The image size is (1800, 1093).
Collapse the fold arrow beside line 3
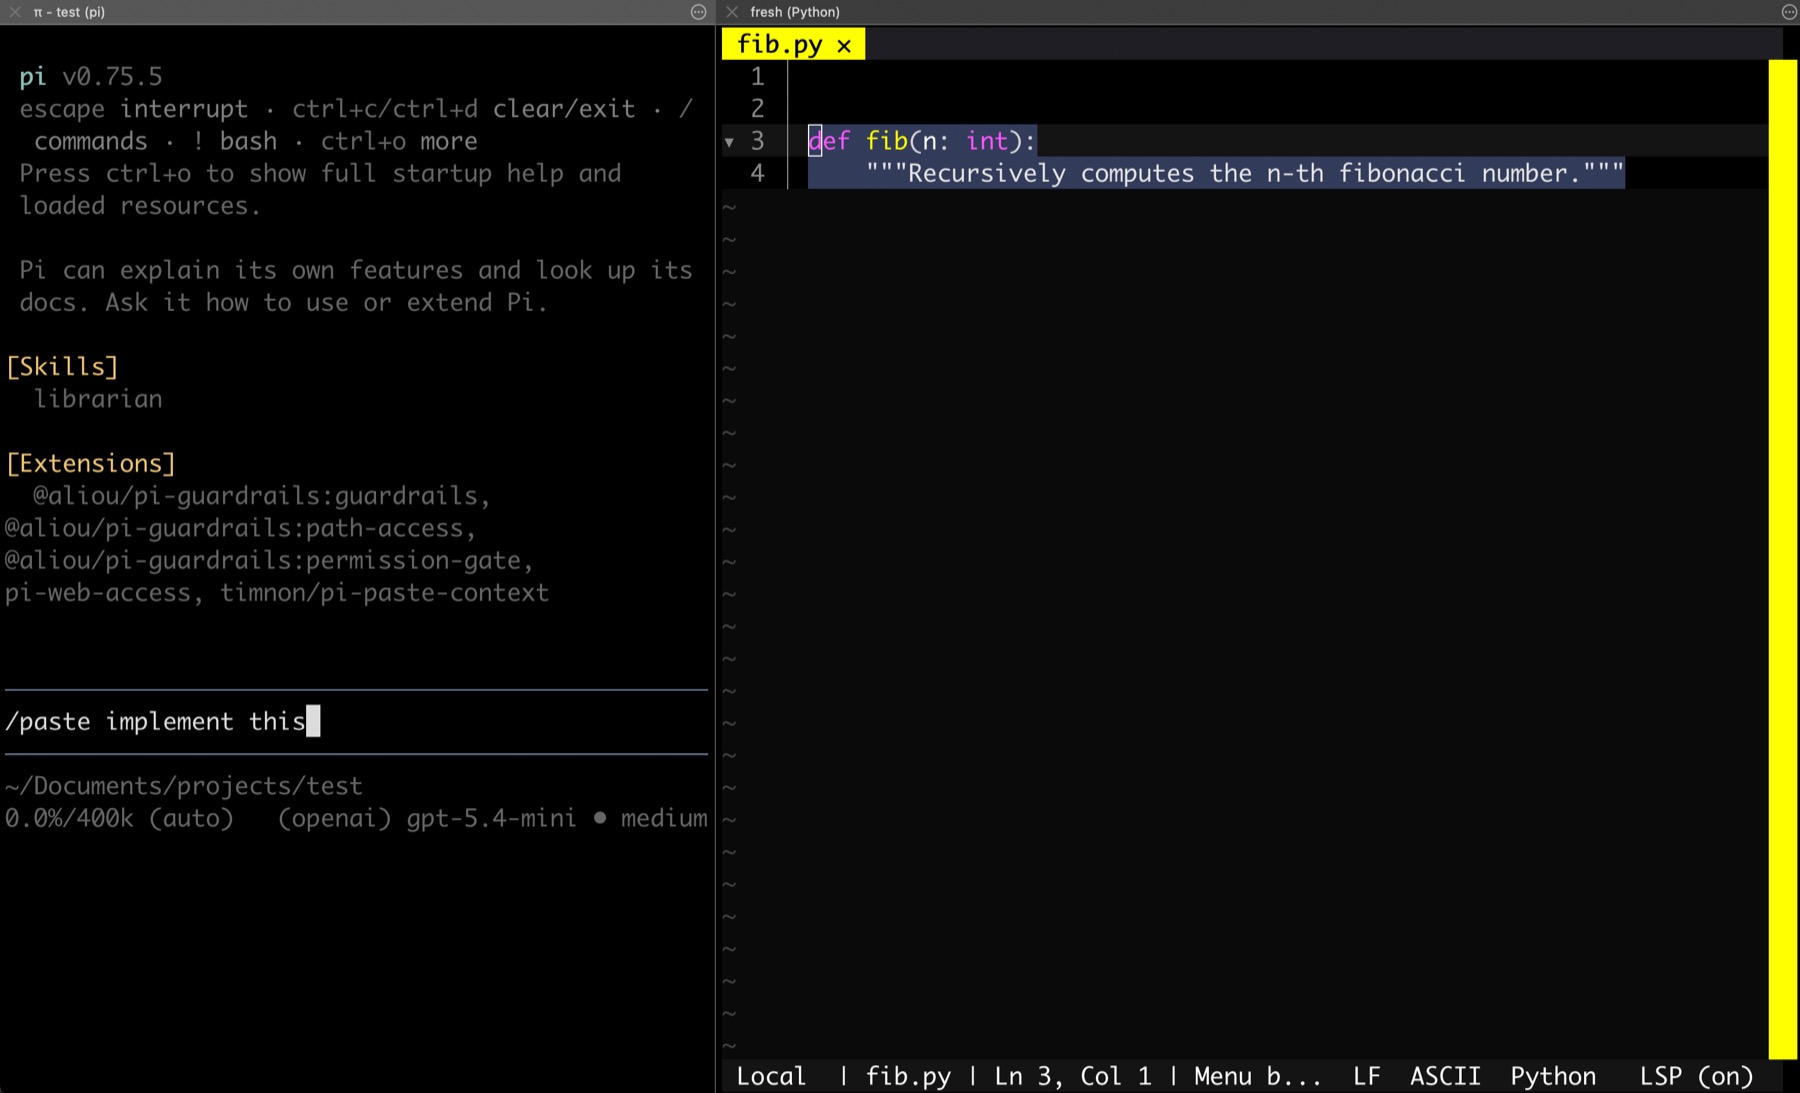click(x=729, y=142)
